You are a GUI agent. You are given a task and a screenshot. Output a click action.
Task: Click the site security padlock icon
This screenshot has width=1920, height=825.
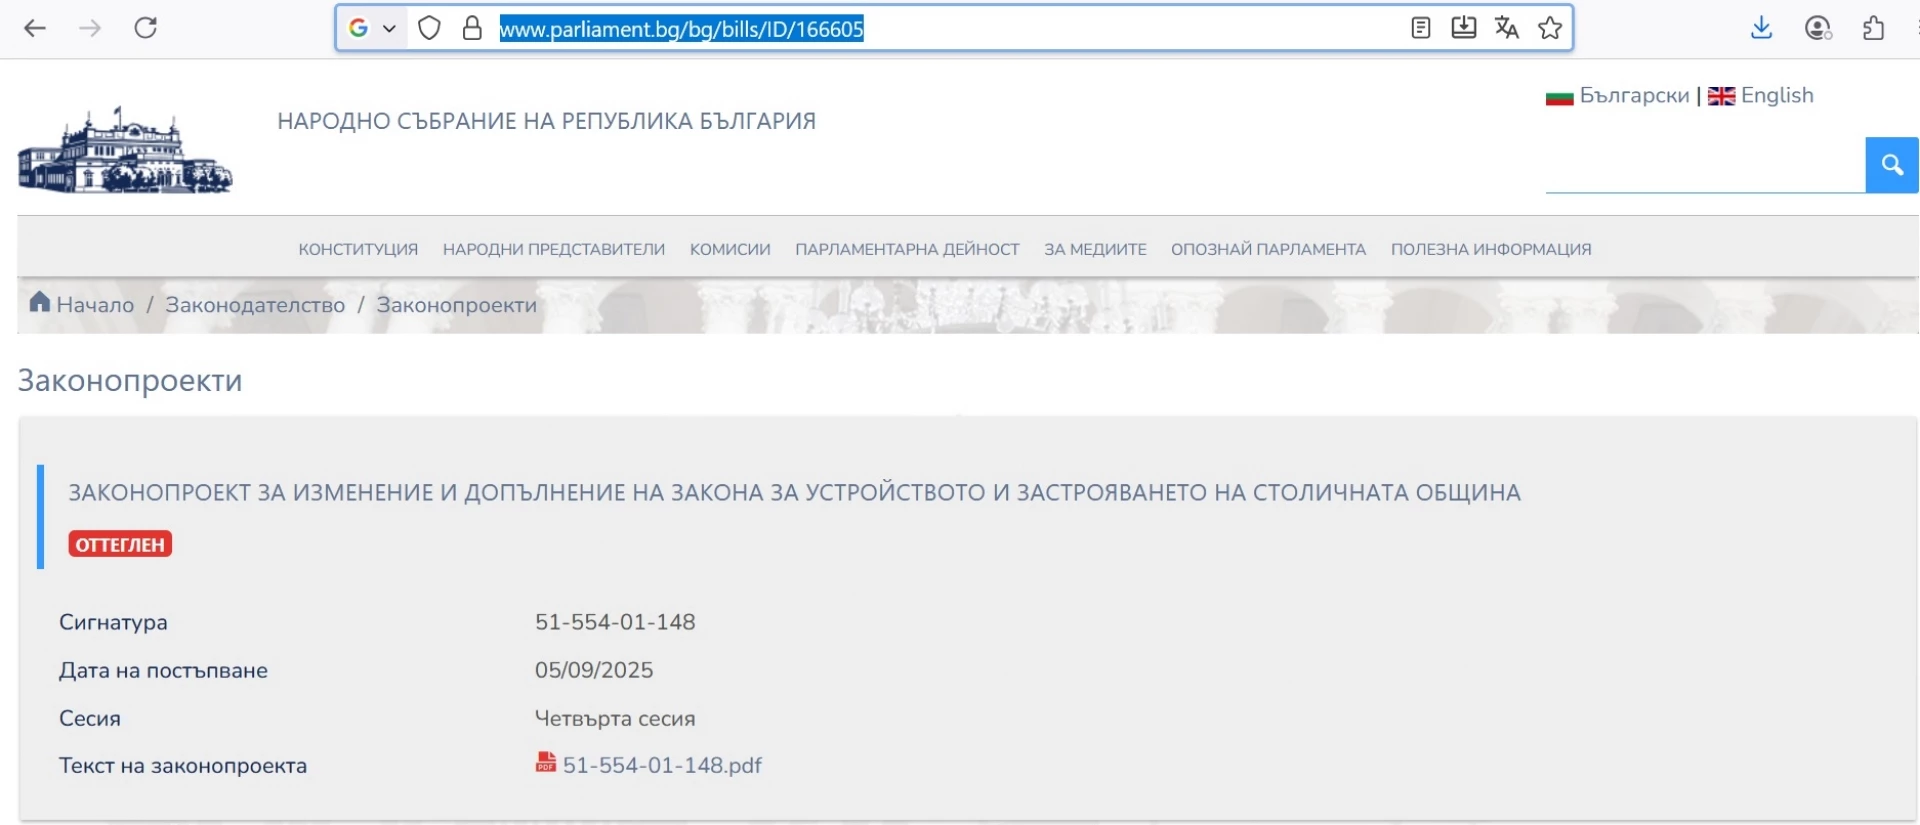tap(472, 28)
